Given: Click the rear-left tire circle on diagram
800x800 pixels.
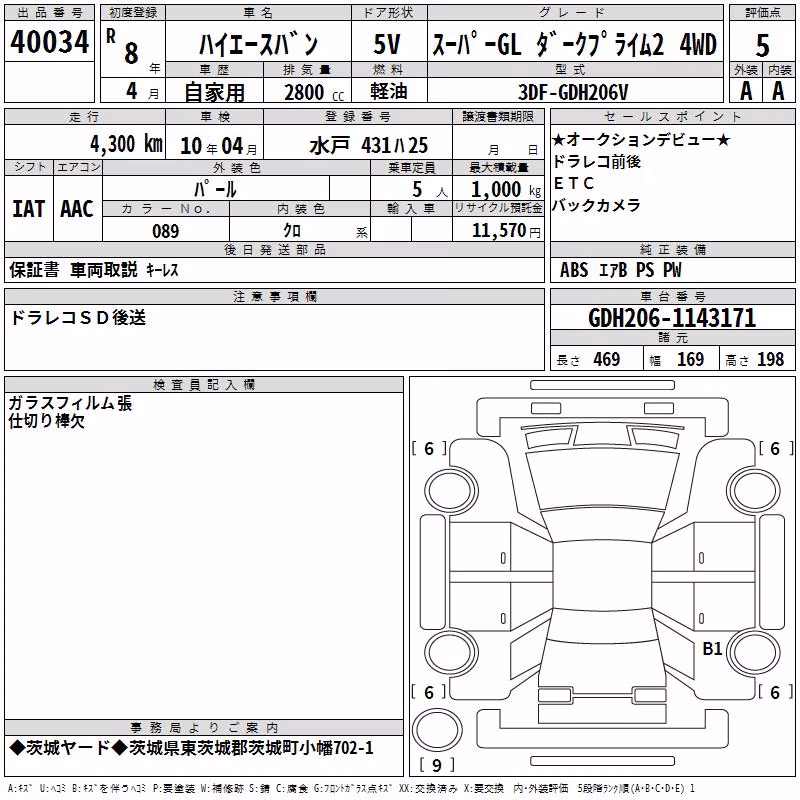Looking at the screenshot, I should (x=451, y=652).
